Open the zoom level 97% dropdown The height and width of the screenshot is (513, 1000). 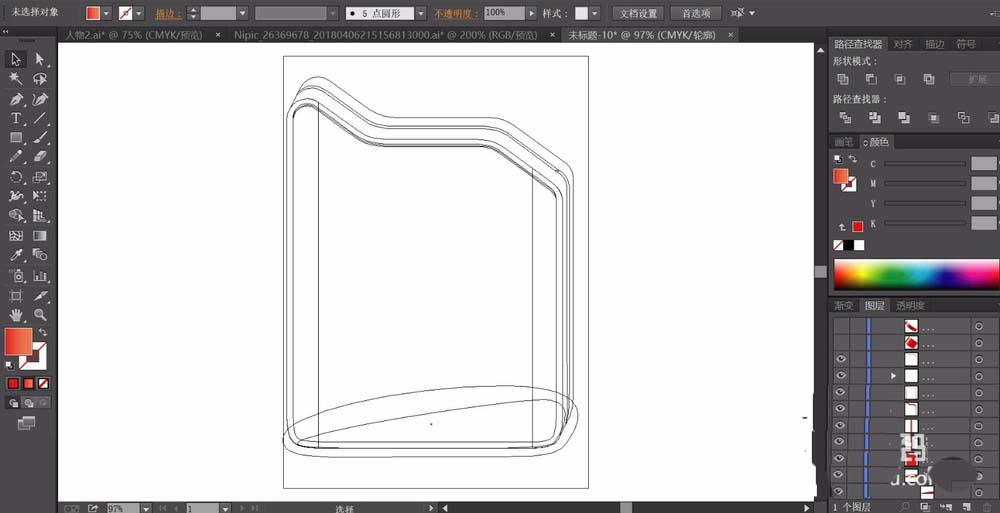coord(146,508)
